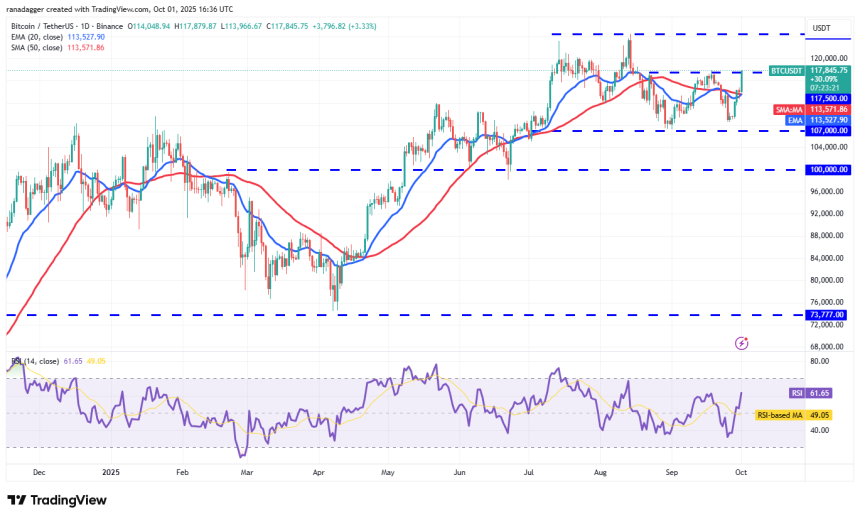Select the 2025 label on the time axis
The width and height of the screenshot is (860, 519).
(x=110, y=467)
